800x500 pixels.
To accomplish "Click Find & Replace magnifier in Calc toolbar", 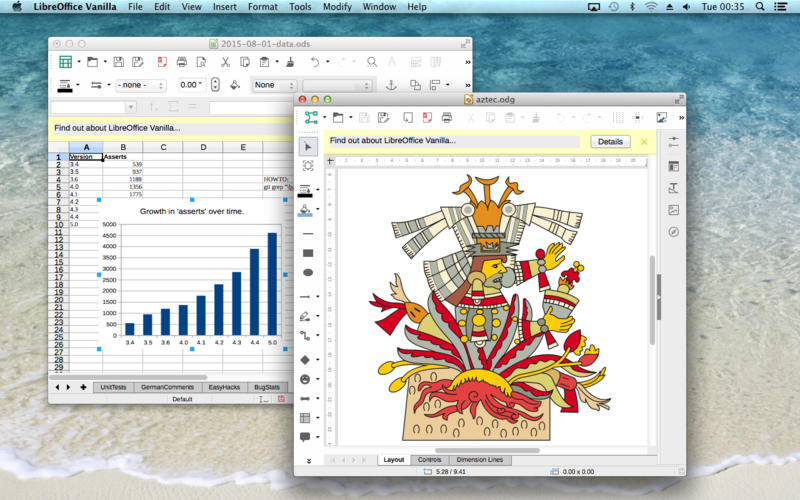I will pyautogui.click(x=372, y=62).
